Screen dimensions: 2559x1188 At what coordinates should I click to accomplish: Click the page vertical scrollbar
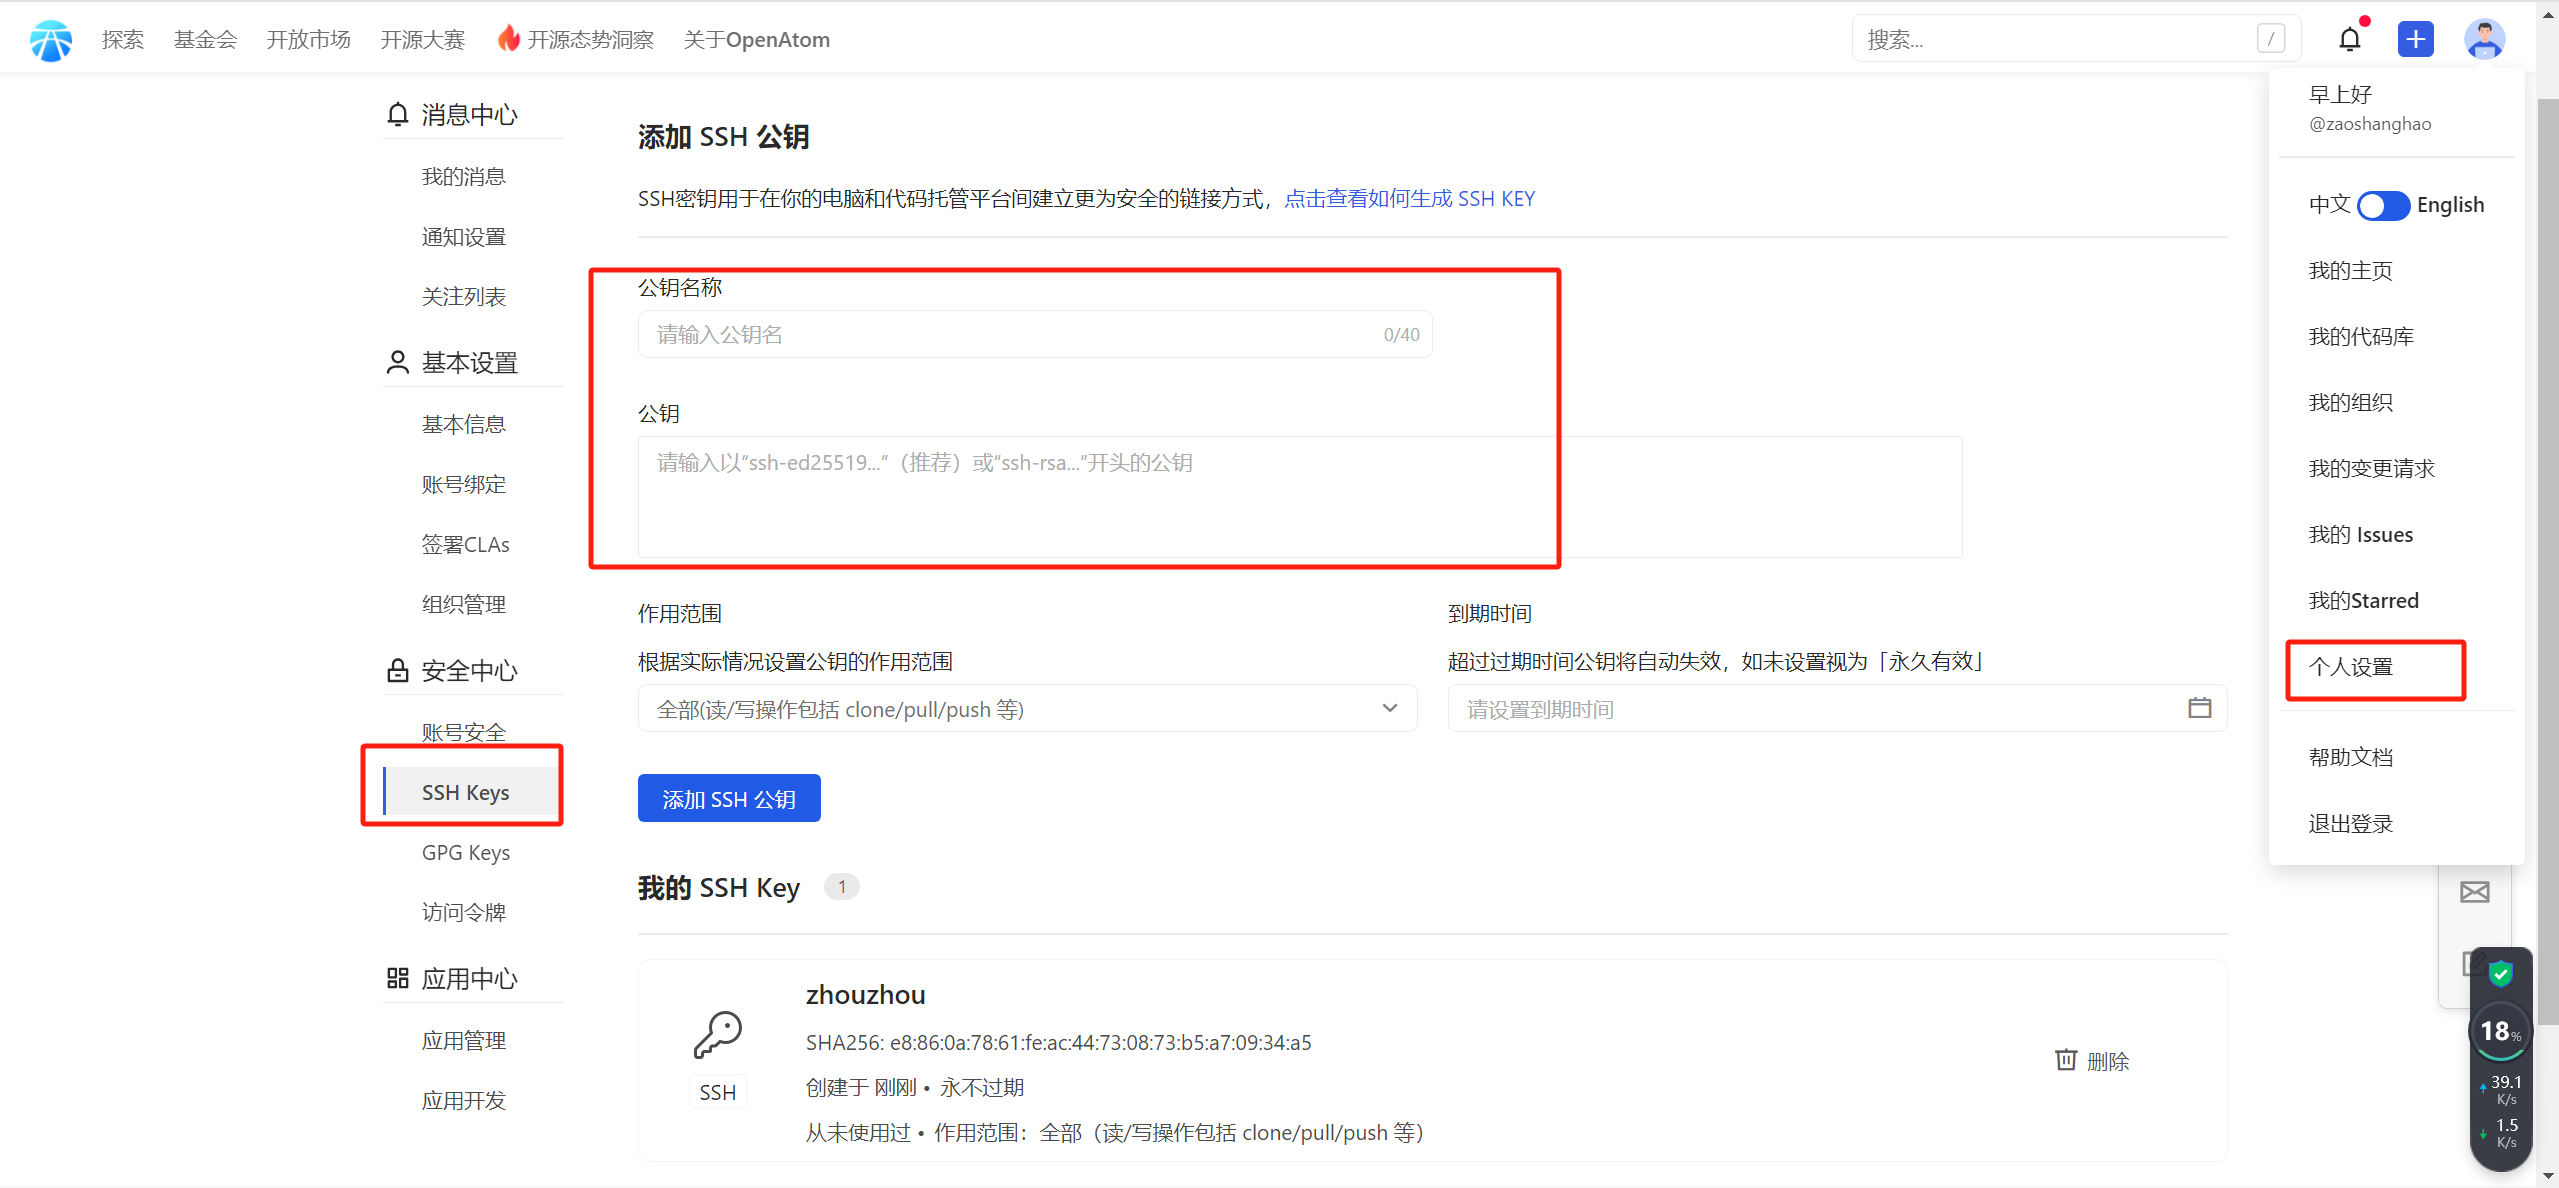[2548, 560]
